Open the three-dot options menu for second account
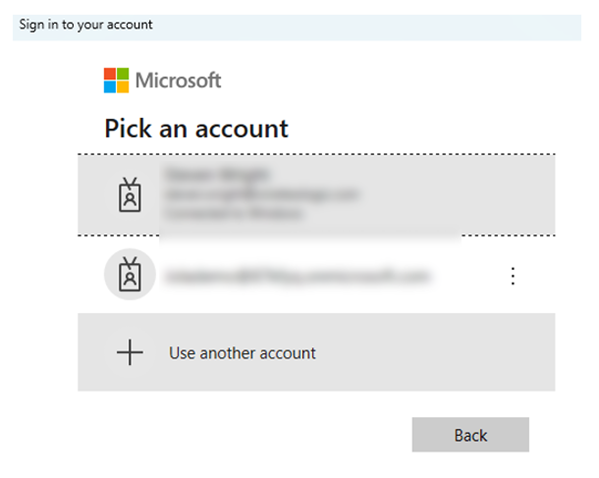 point(513,276)
